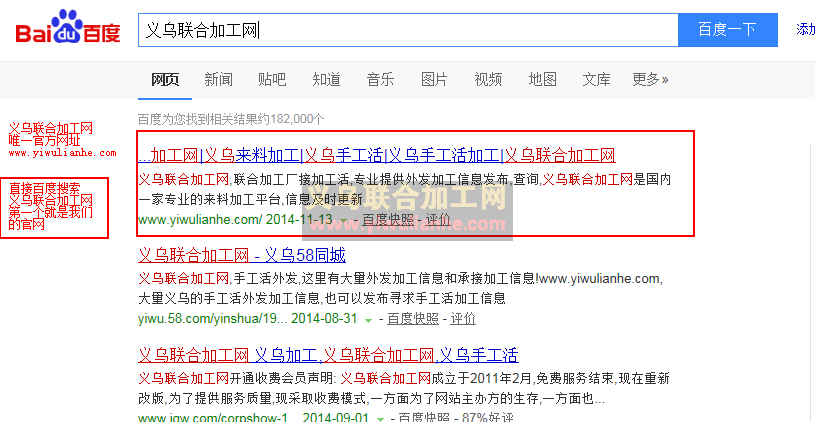Click result count text 百度为您找到相关结果约182,000个

(231, 120)
